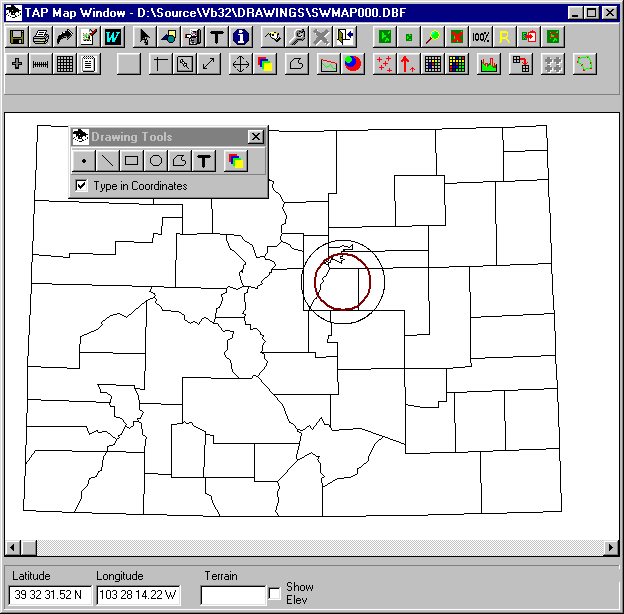
Task: Click the gray four-plus icon
Action: [x=553, y=64]
